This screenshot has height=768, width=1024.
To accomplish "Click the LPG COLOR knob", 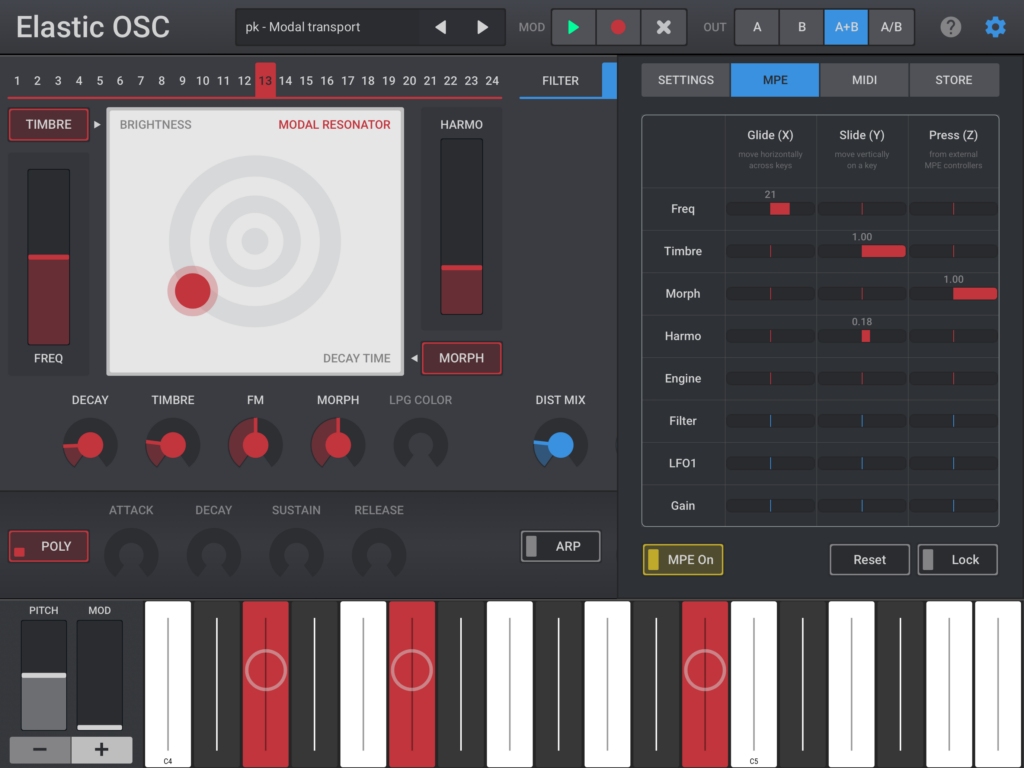I will coord(421,445).
